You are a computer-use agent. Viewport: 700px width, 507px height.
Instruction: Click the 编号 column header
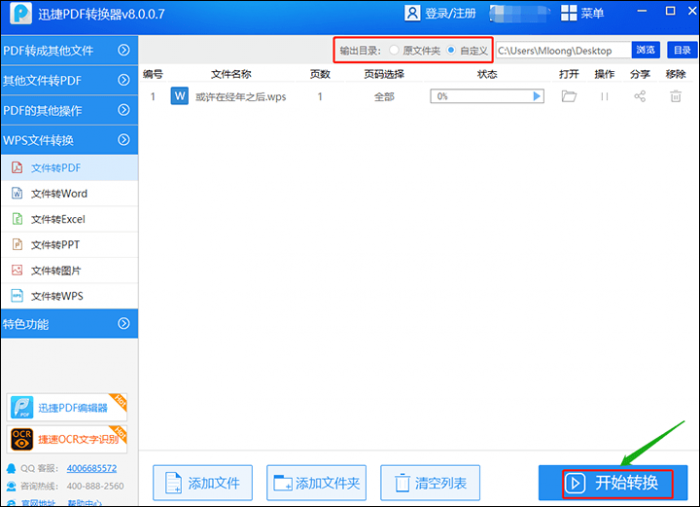pos(153,75)
